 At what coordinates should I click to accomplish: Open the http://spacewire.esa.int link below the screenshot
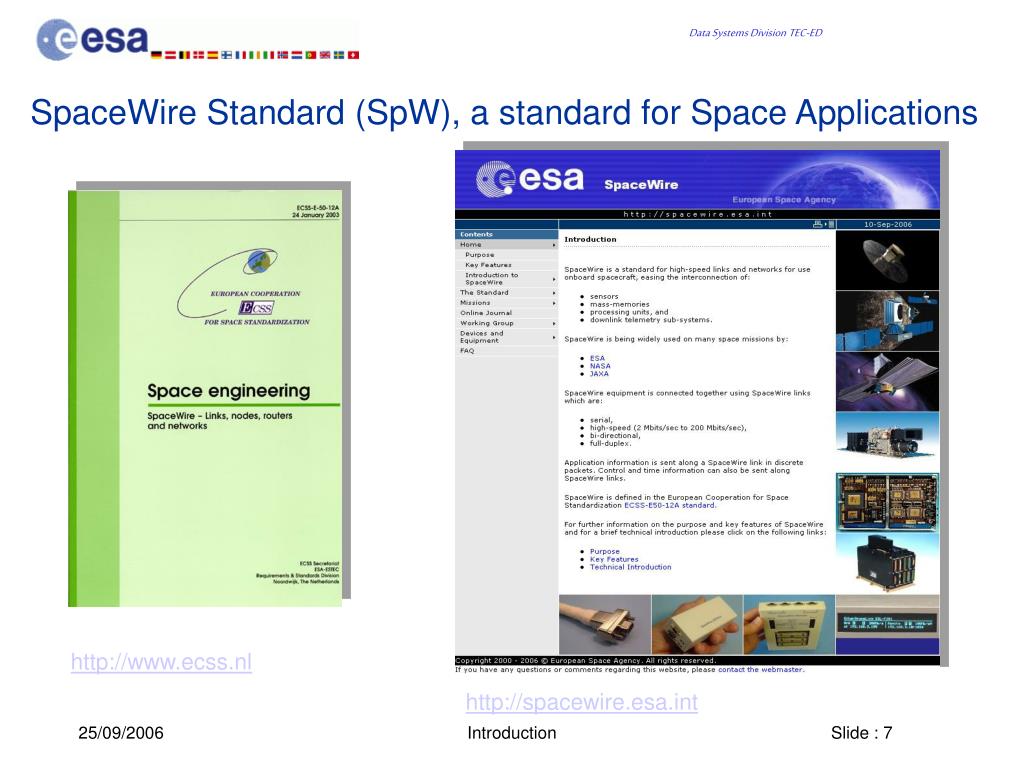tap(581, 702)
